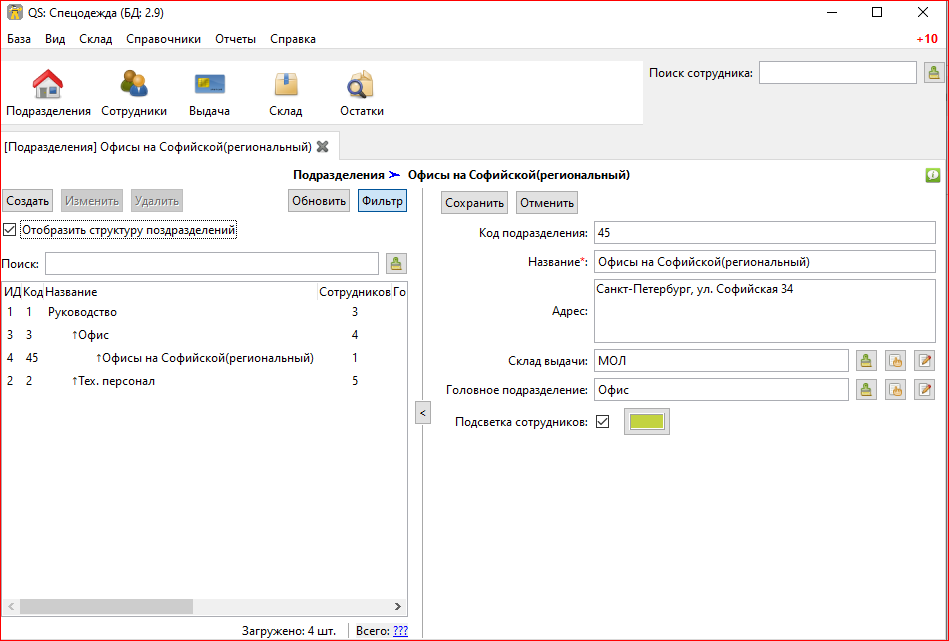
Task: Toggle Отобразить структуру подразделений checkbox
Action: click(11, 230)
